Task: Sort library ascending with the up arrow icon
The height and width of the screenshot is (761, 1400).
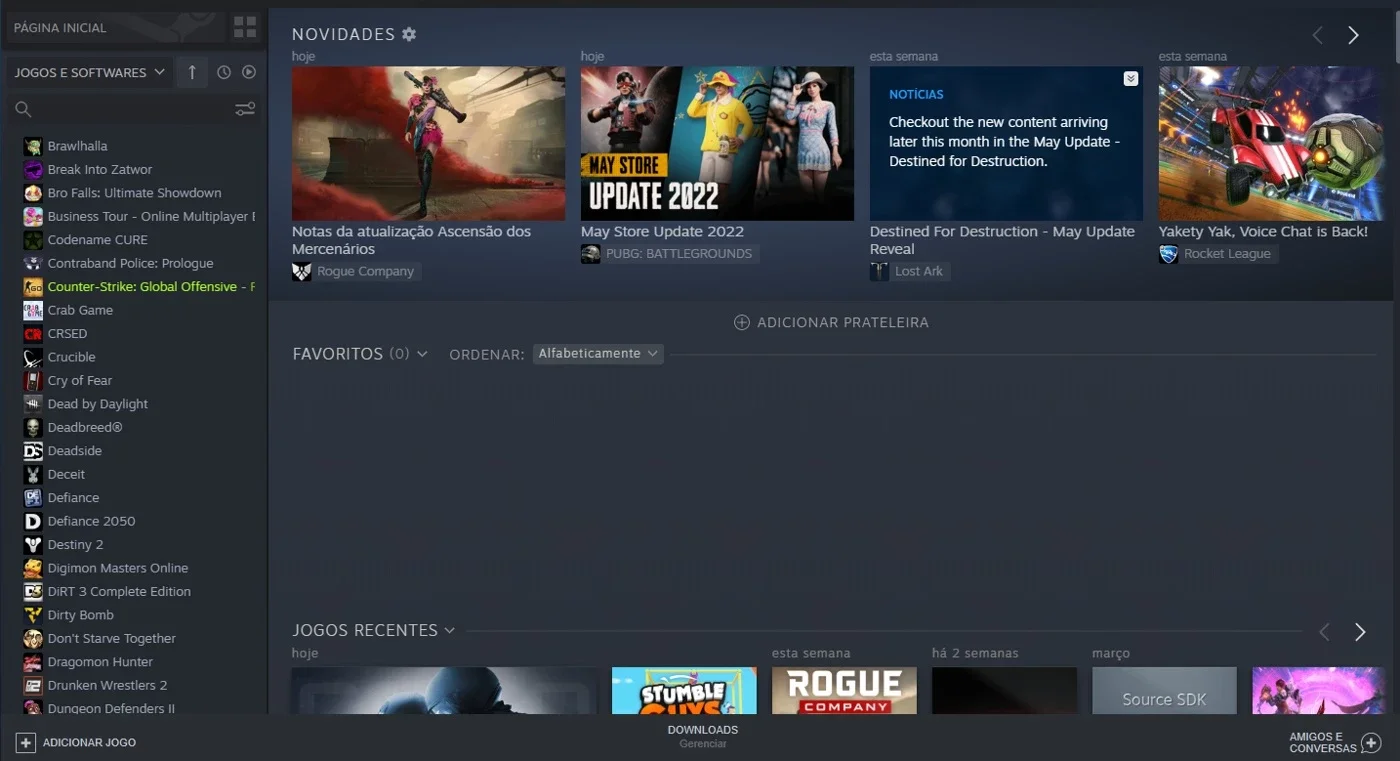Action: [192, 72]
